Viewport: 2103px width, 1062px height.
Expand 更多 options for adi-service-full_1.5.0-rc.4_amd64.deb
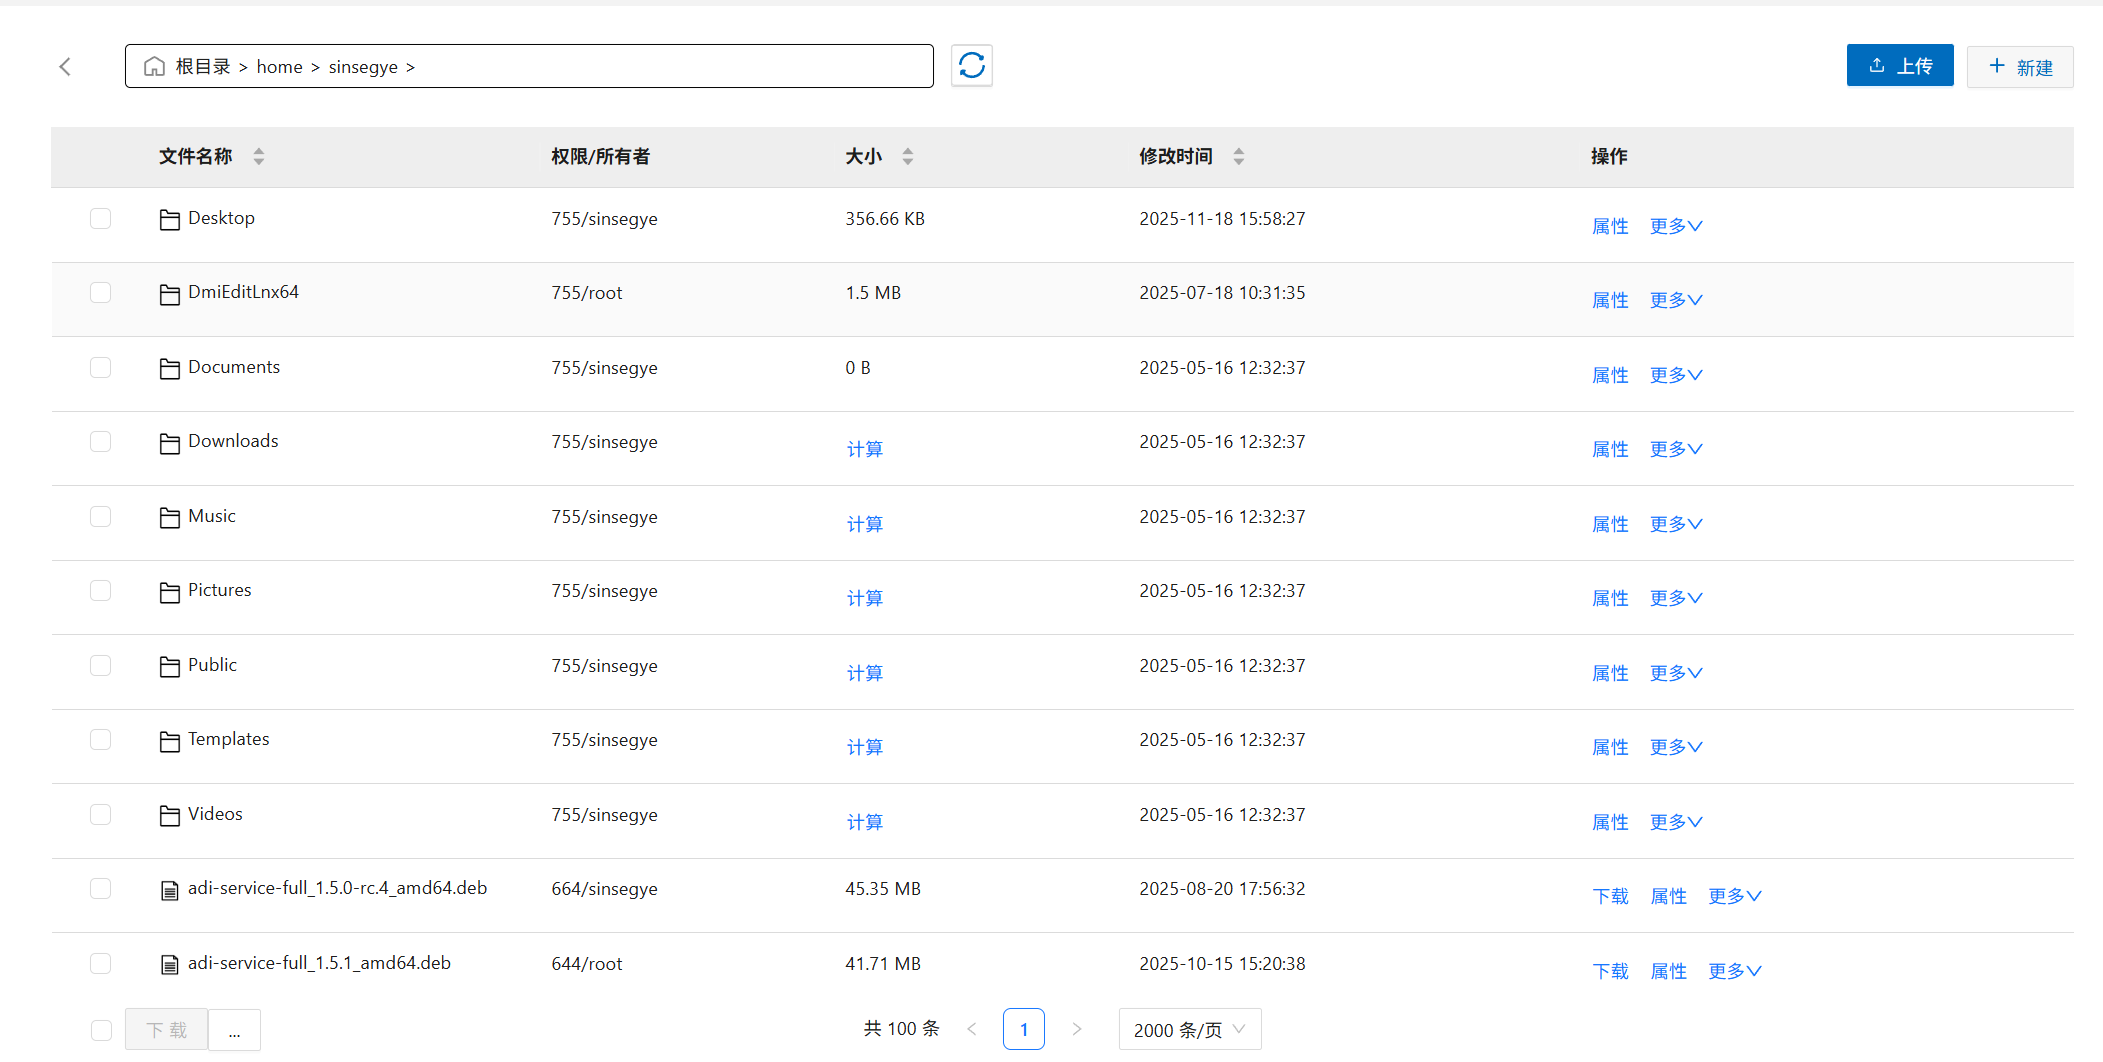pyautogui.click(x=1734, y=897)
